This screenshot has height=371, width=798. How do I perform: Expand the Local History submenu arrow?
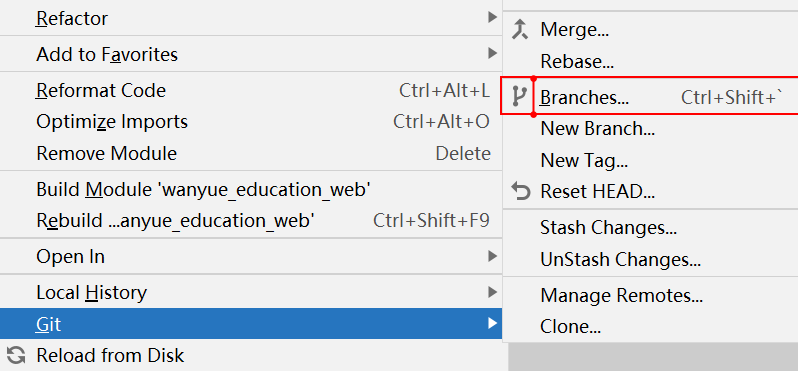click(492, 292)
